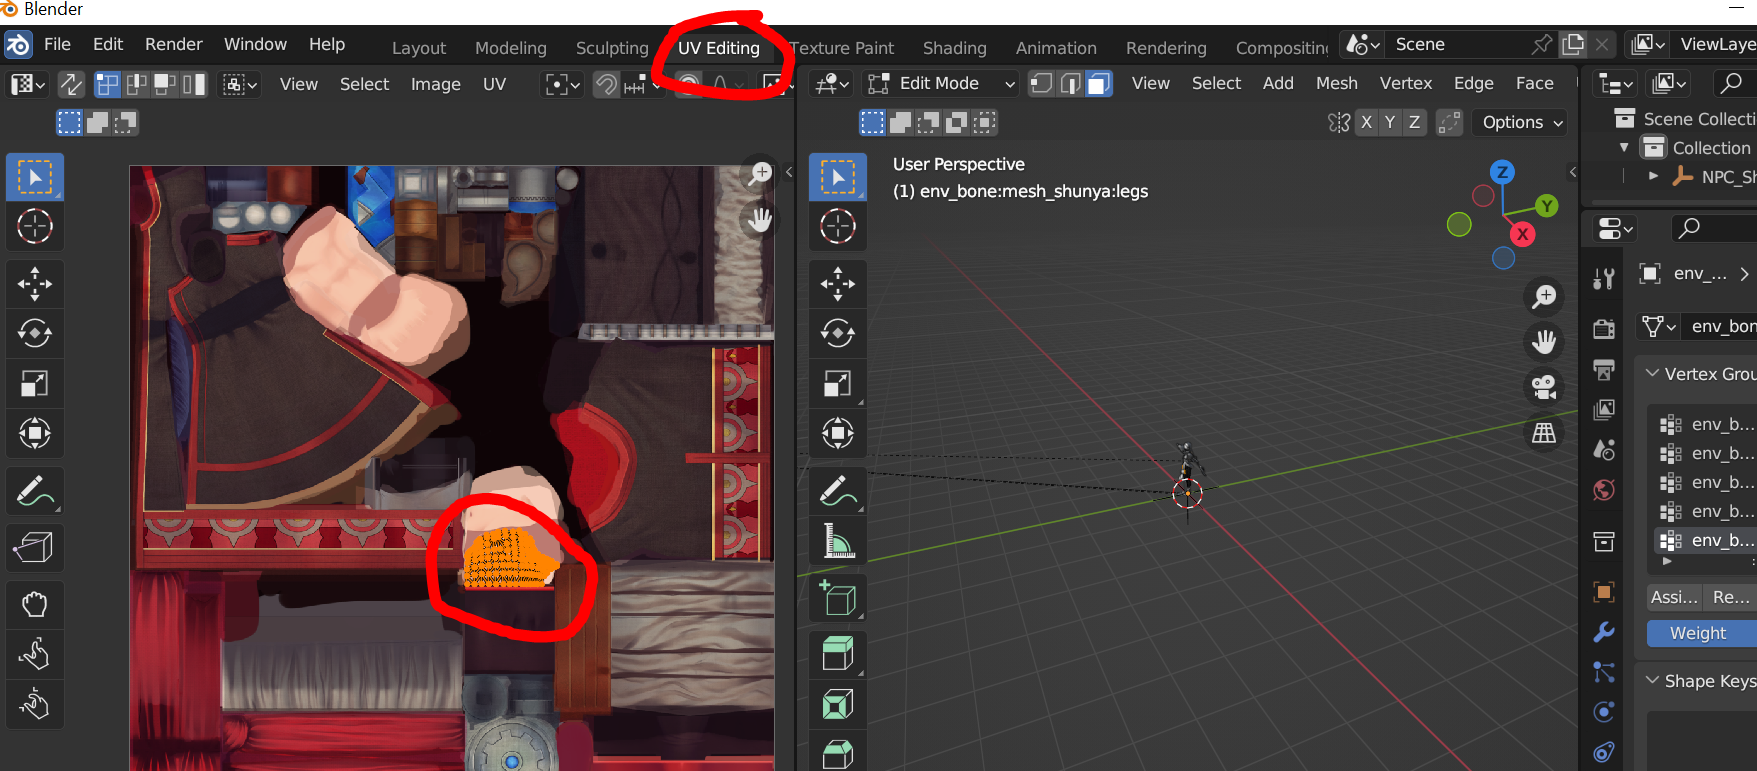Click the Blender logo app menu
Viewport: 1757px width, 771px height.
18,45
